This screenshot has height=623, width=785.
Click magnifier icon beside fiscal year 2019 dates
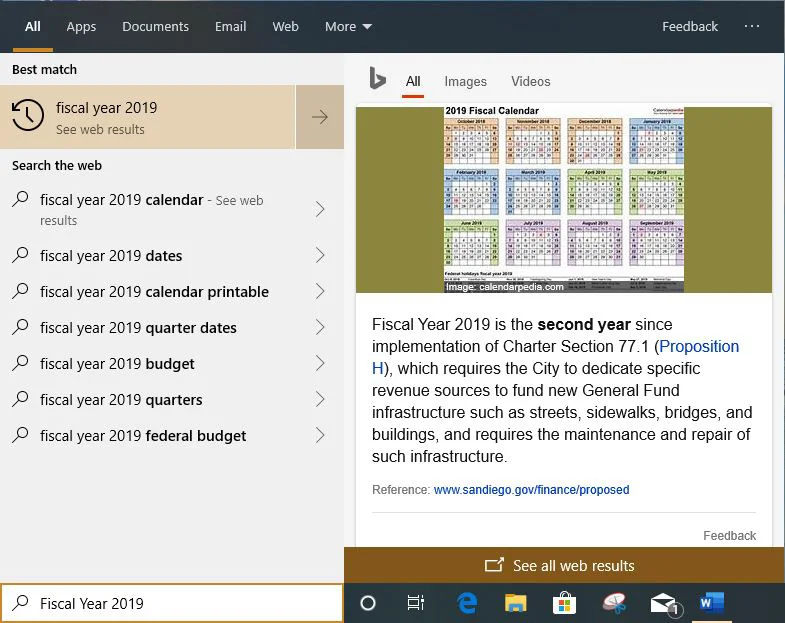click(20, 255)
